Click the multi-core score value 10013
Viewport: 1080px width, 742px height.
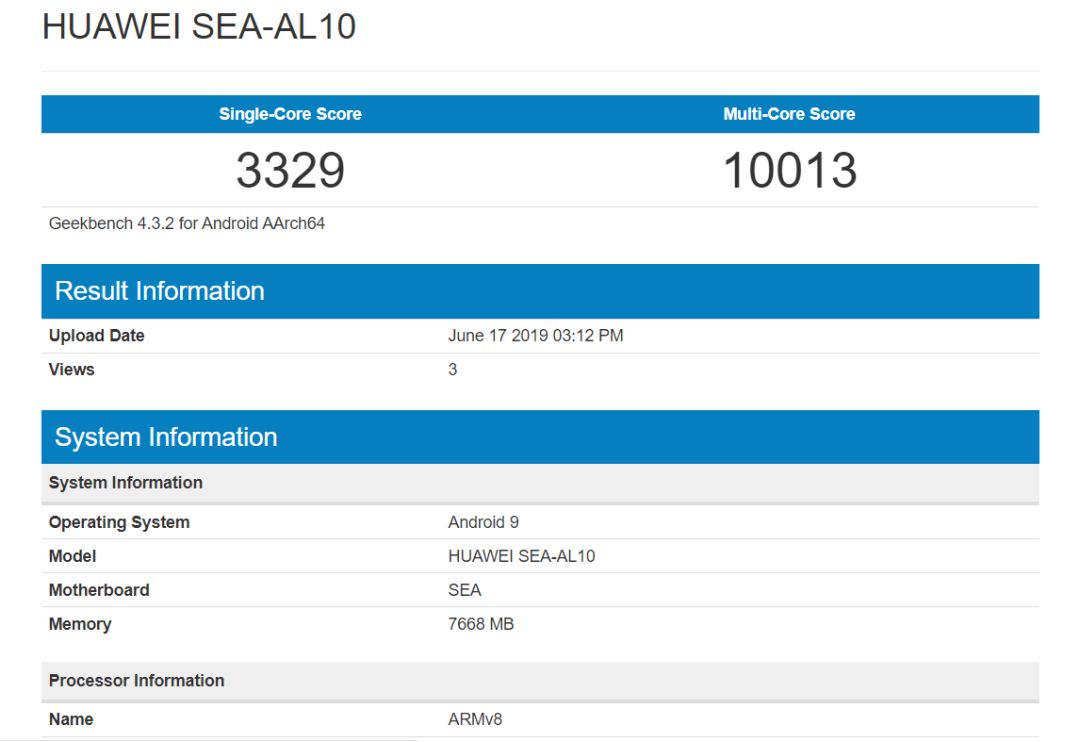pyautogui.click(x=789, y=170)
